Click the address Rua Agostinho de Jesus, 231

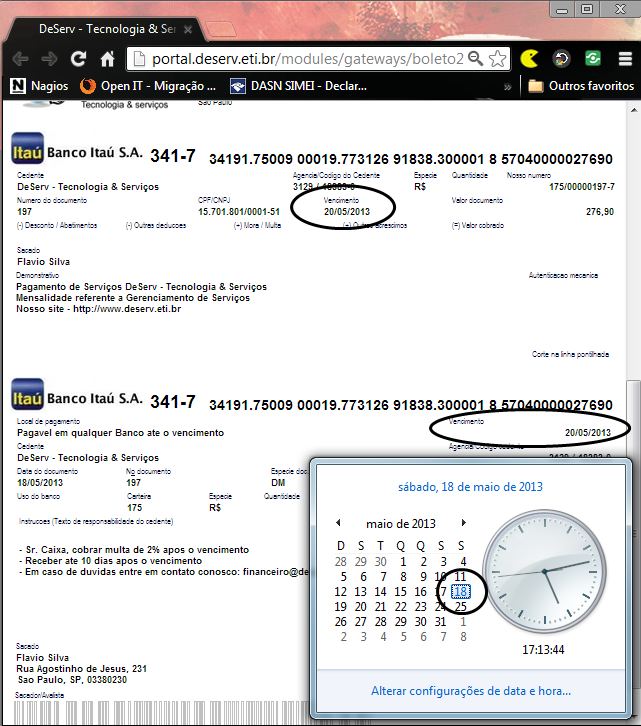[x=82, y=669]
